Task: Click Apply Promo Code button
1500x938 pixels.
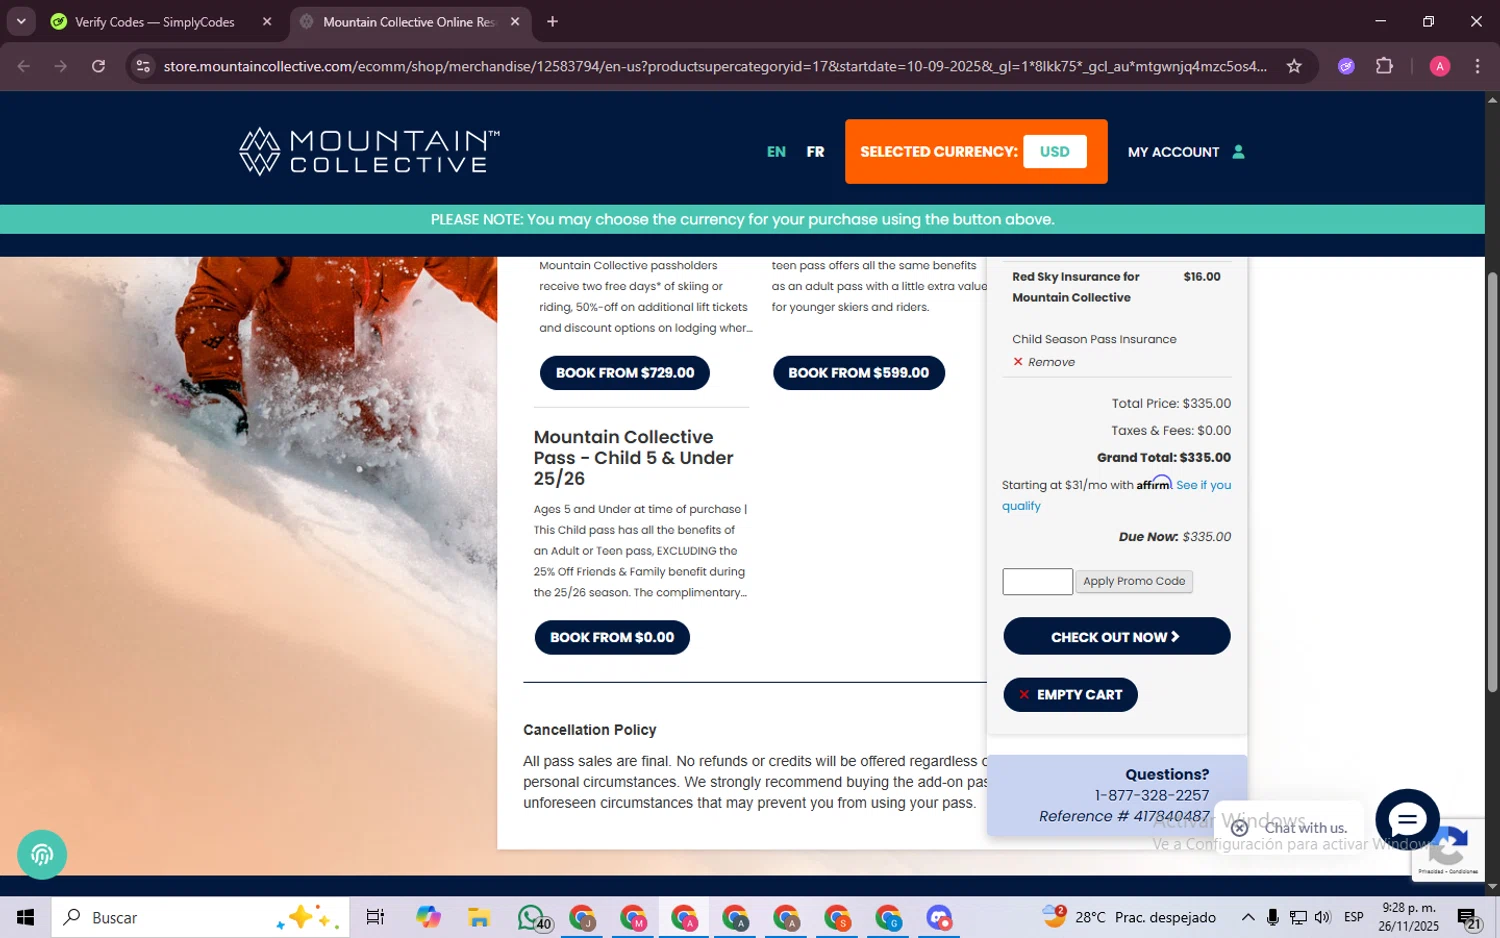Action: (1134, 582)
